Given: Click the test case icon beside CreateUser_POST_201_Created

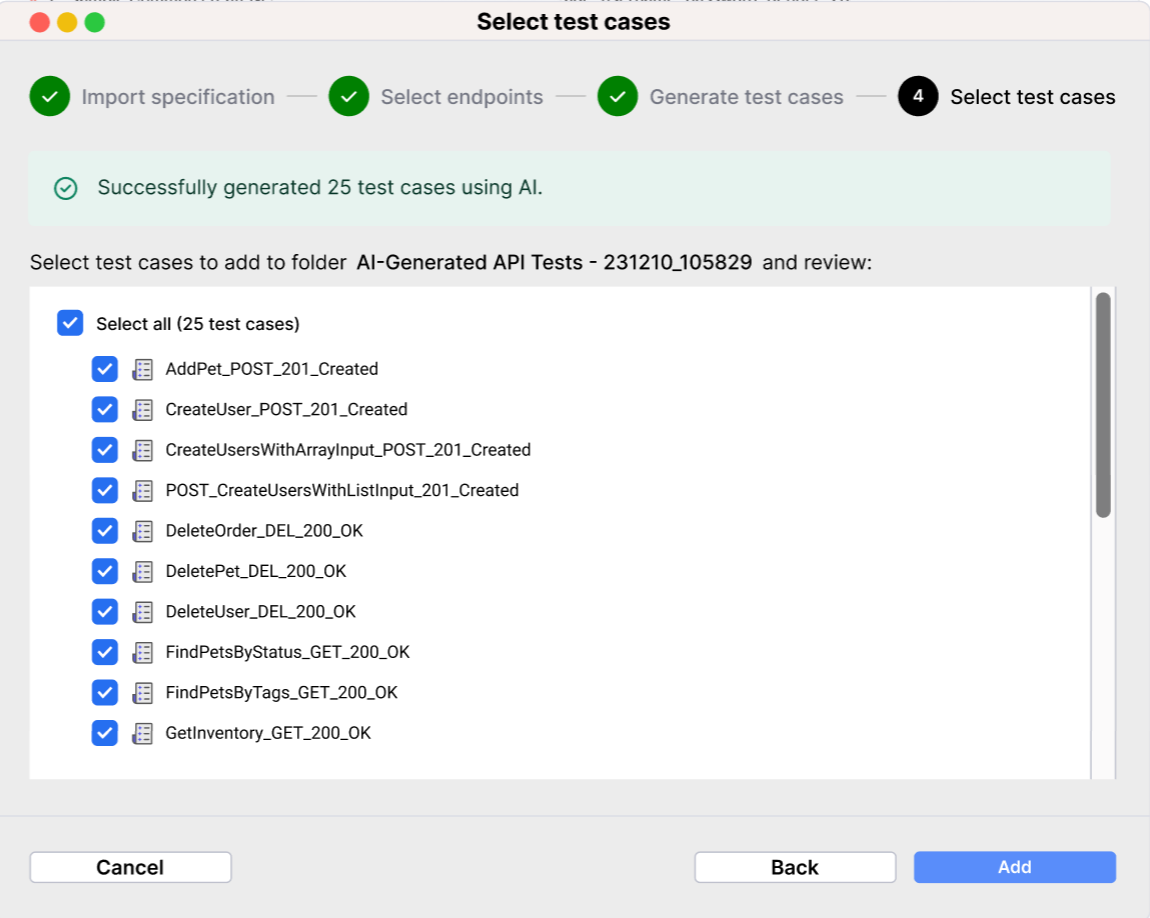Looking at the screenshot, I should pos(142,410).
